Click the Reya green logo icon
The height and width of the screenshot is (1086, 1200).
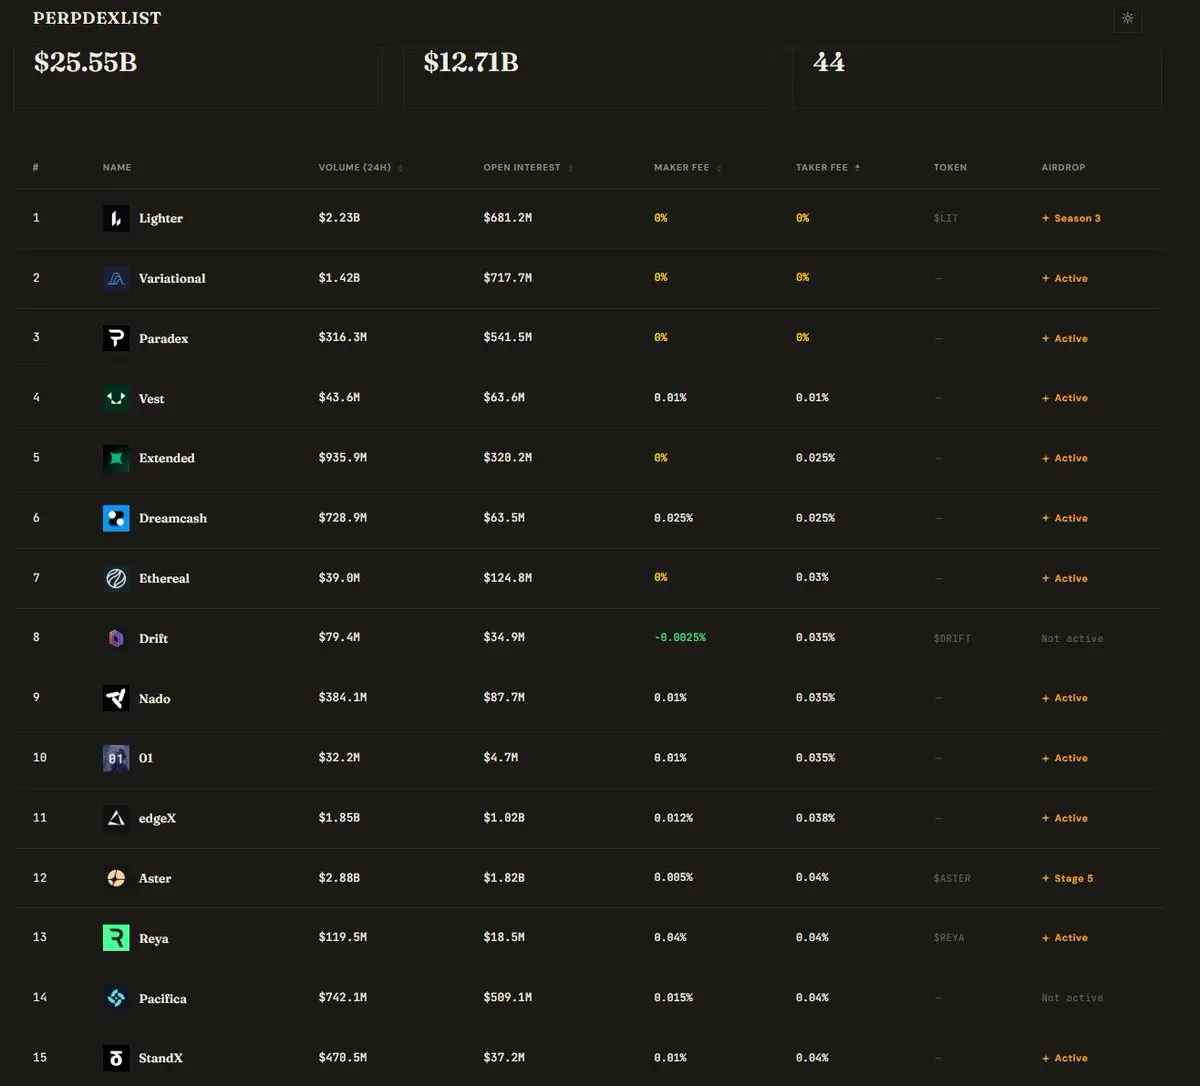pyautogui.click(x=116, y=938)
